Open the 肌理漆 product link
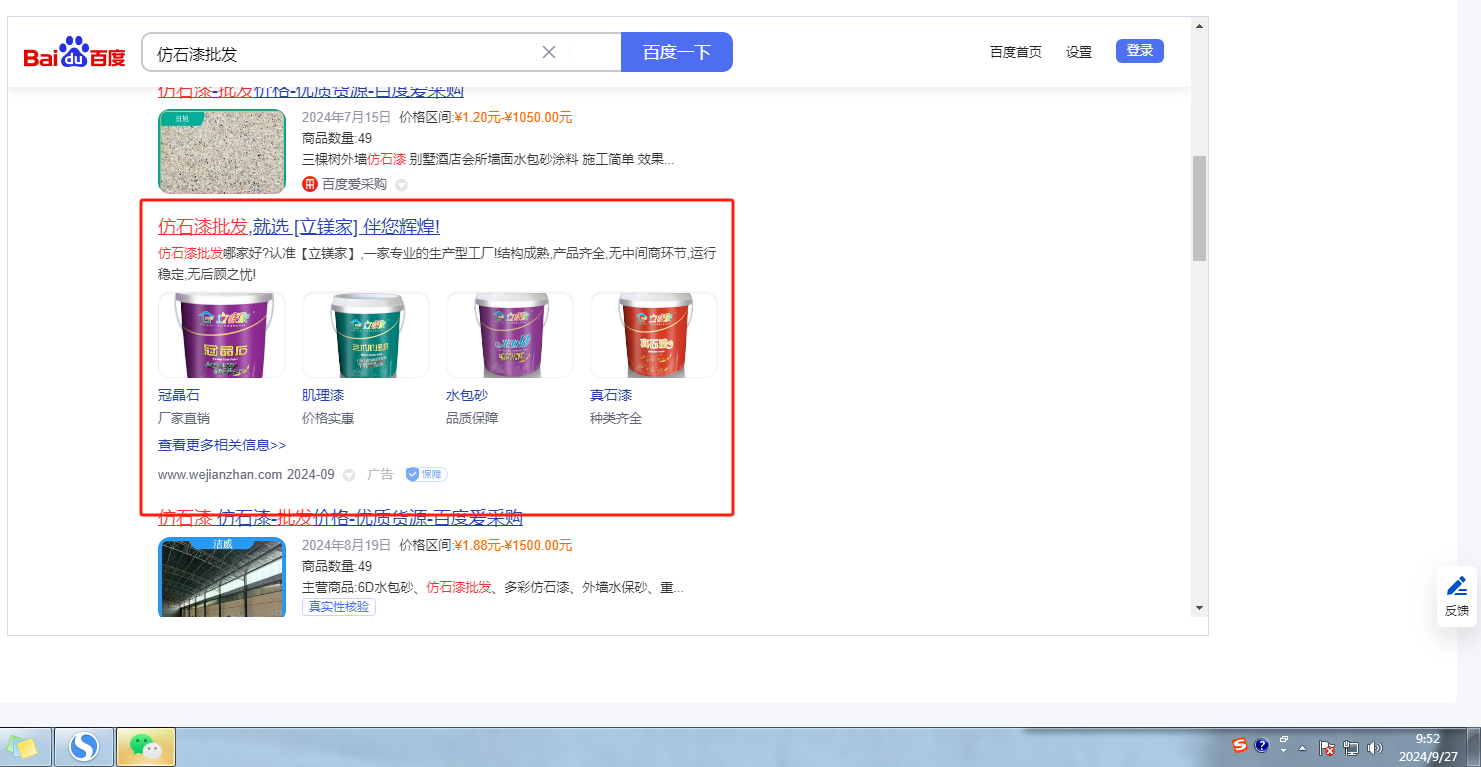Image resolution: width=1481 pixels, height=767 pixels. coord(323,395)
